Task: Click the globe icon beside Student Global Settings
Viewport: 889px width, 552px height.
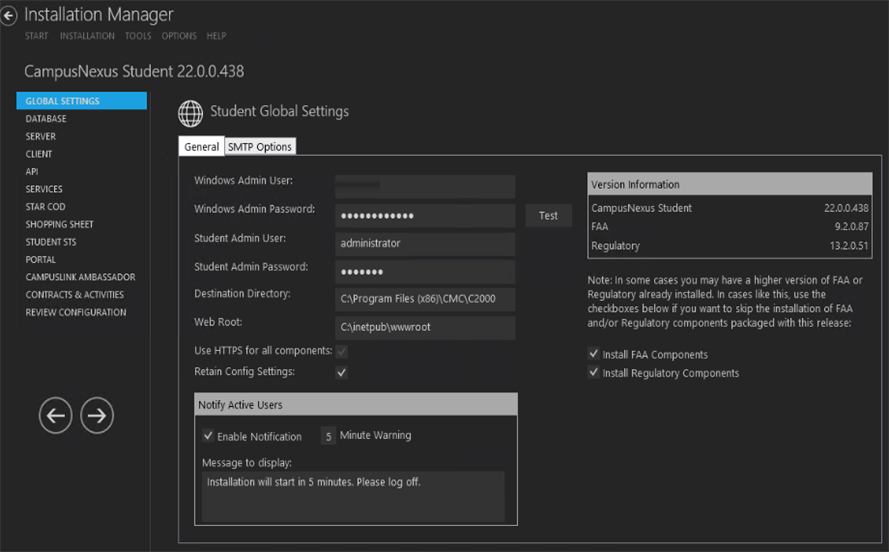Action: coord(190,113)
